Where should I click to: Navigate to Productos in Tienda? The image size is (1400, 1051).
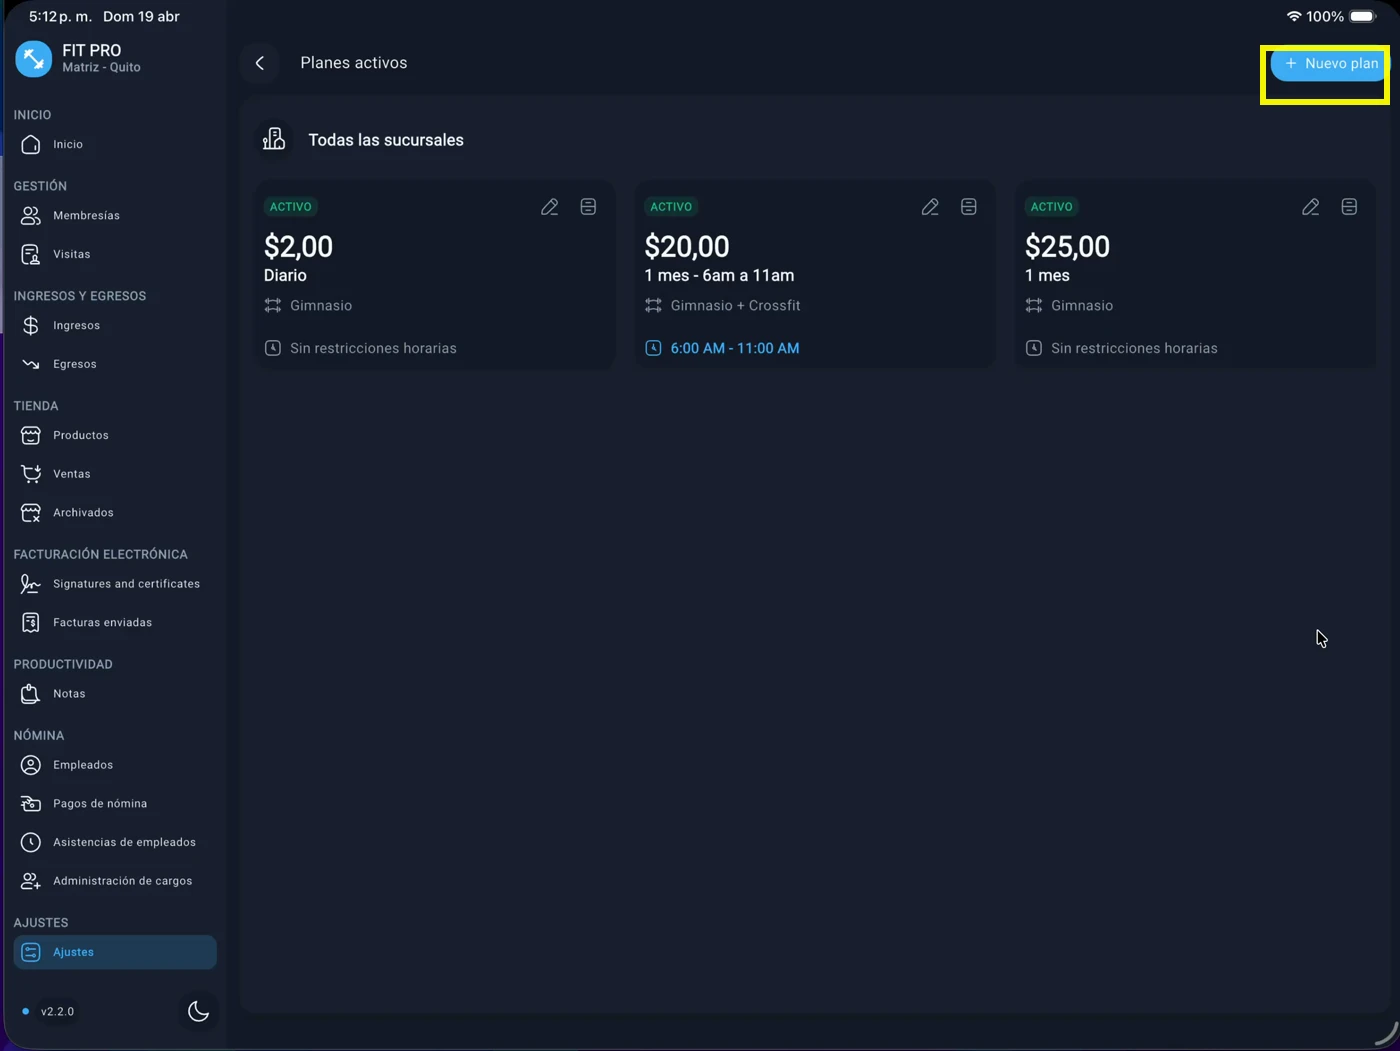tap(80, 436)
